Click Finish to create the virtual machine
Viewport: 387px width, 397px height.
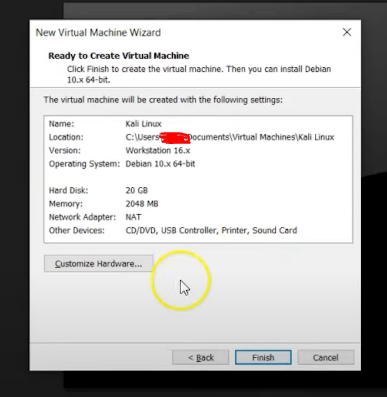263,357
